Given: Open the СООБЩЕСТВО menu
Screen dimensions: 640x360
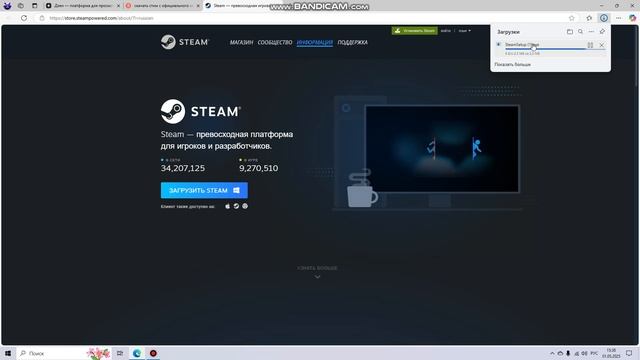Looking at the screenshot, I should [x=275, y=42].
